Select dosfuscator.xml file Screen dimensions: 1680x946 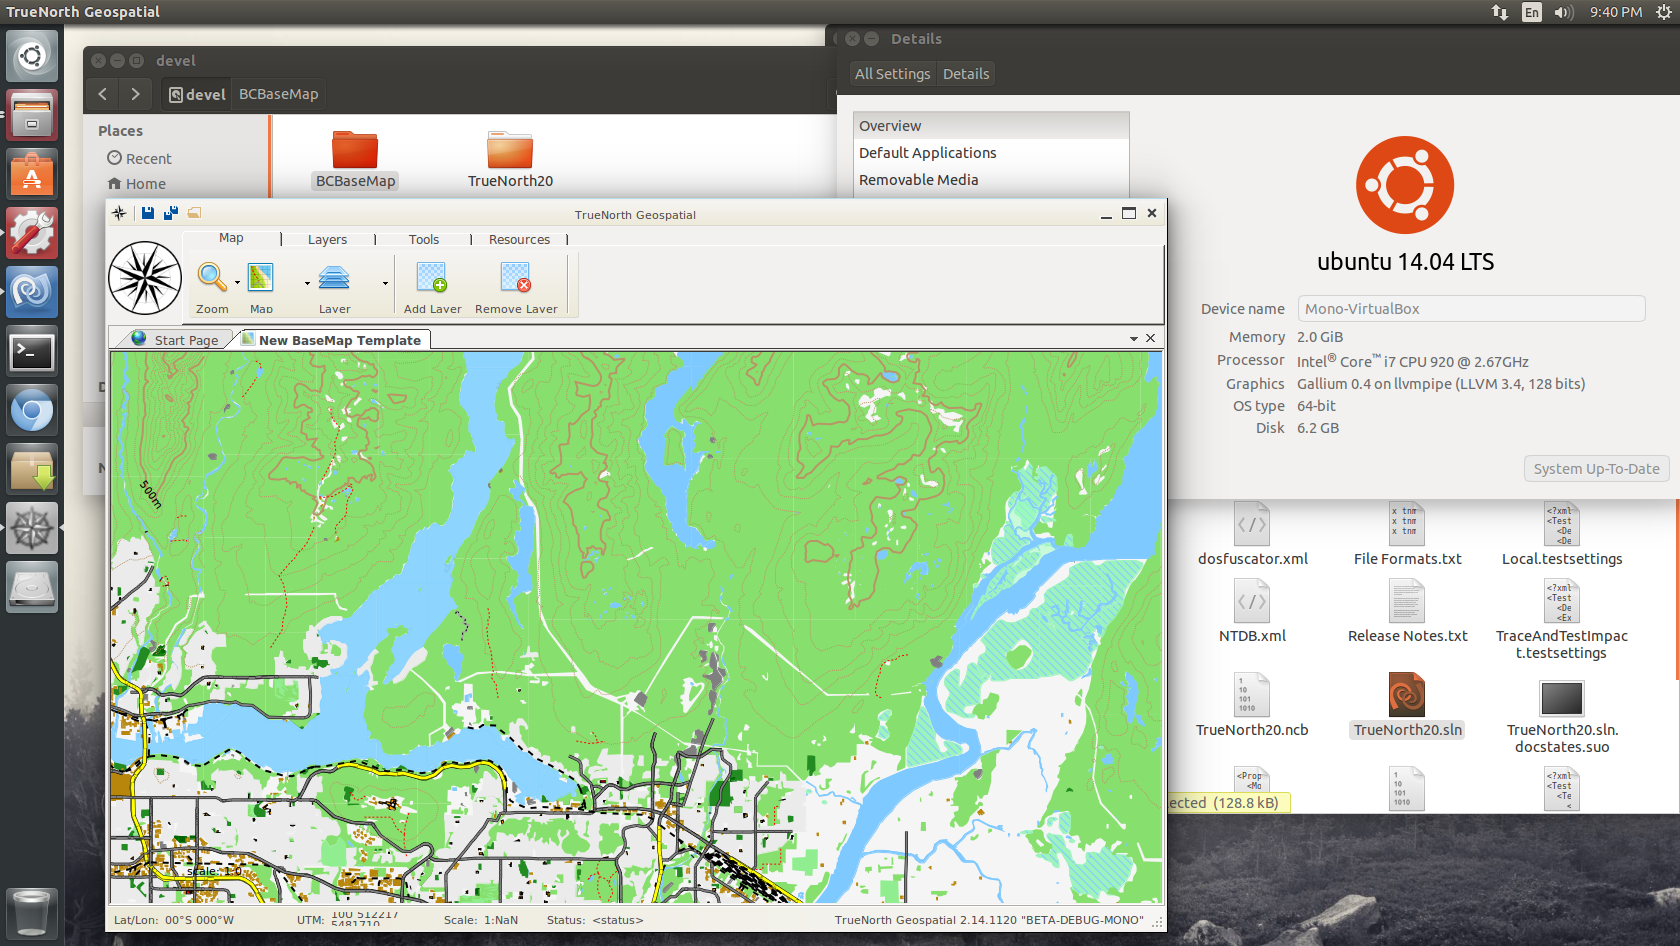pos(1253,535)
